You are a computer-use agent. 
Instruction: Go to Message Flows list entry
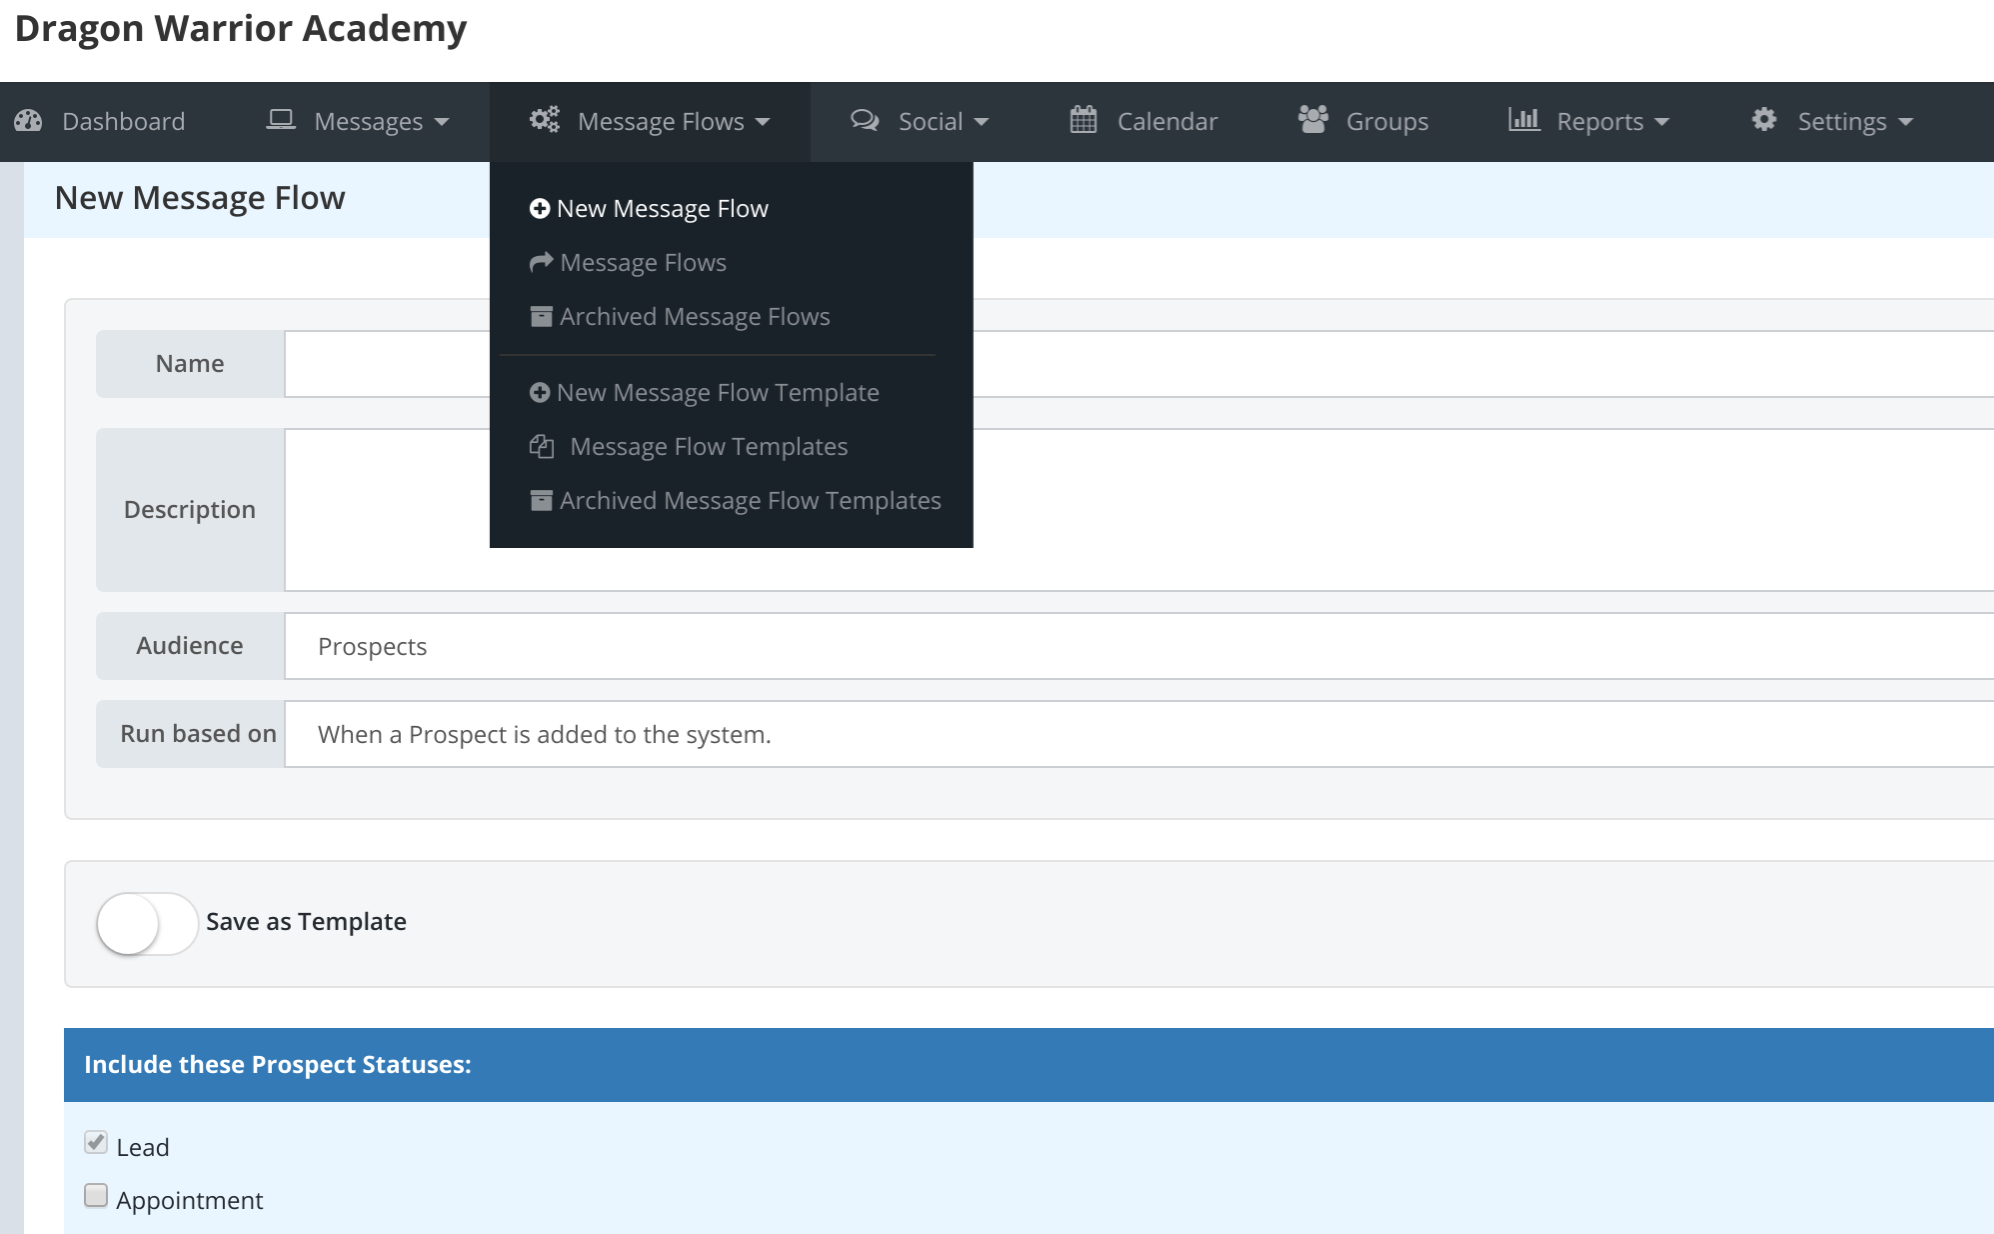pyautogui.click(x=642, y=263)
